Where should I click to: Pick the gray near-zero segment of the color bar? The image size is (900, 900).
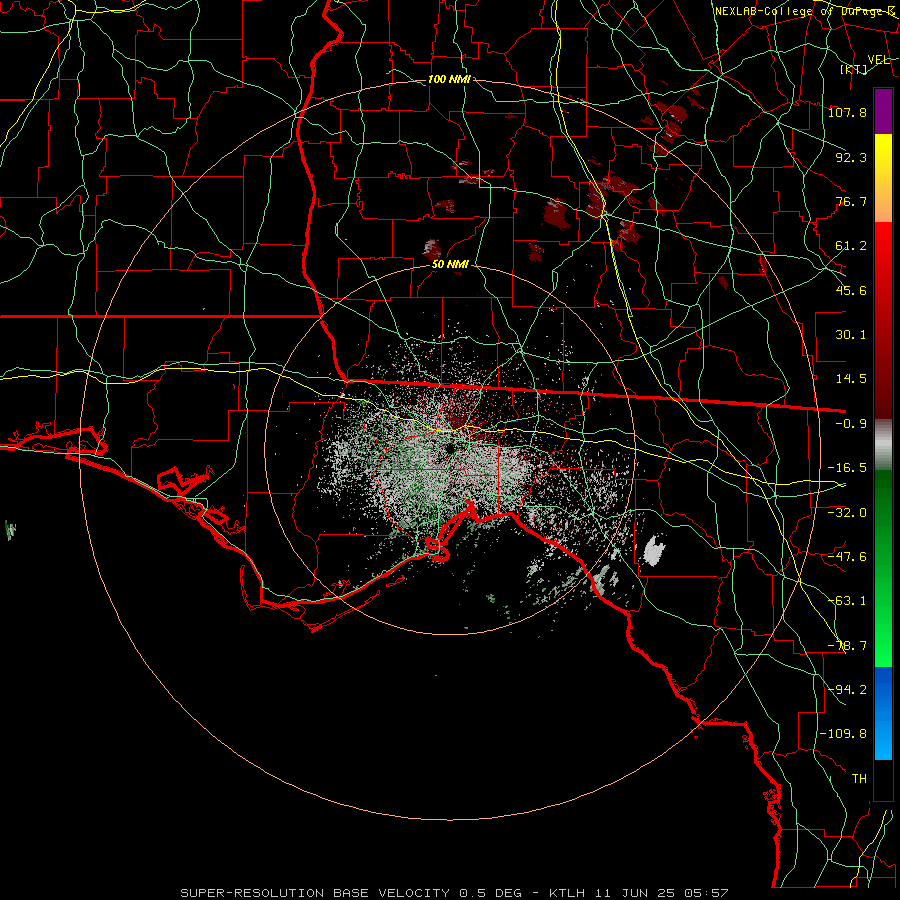[x=883, y=445]
